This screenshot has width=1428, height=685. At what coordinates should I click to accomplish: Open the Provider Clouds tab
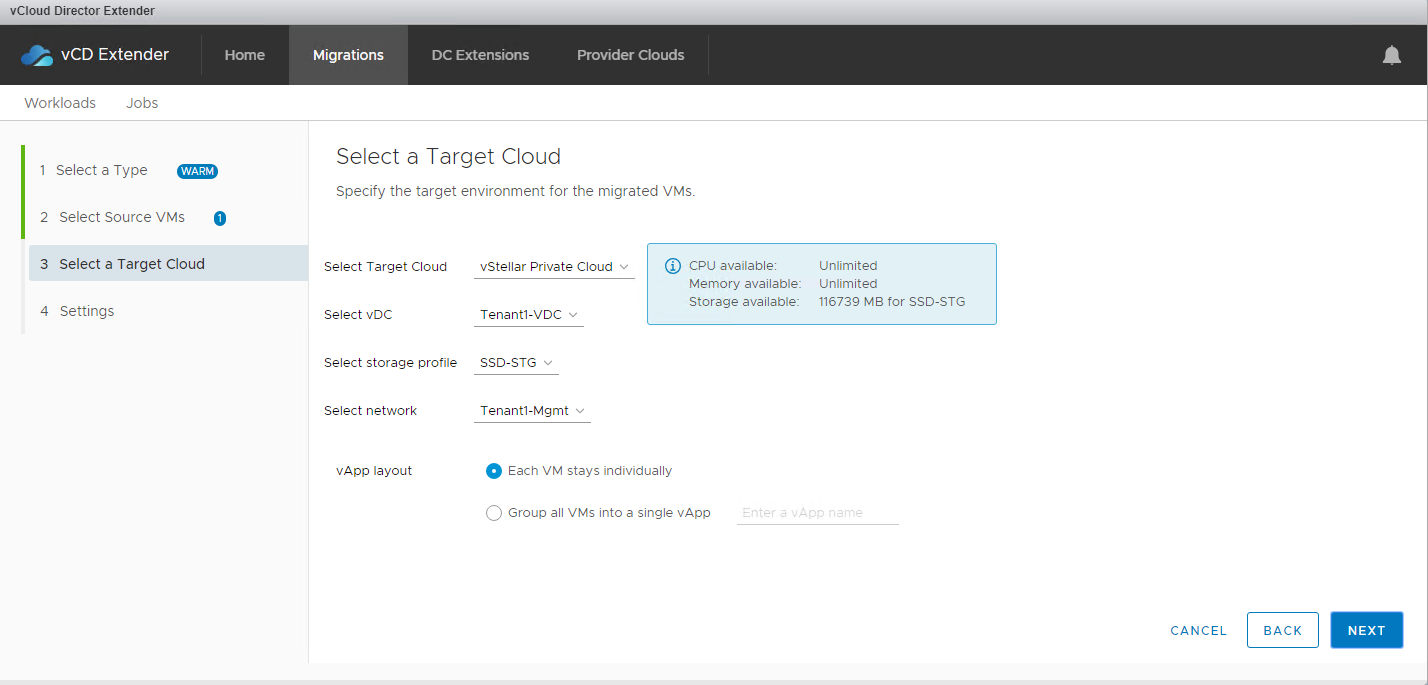630,55
